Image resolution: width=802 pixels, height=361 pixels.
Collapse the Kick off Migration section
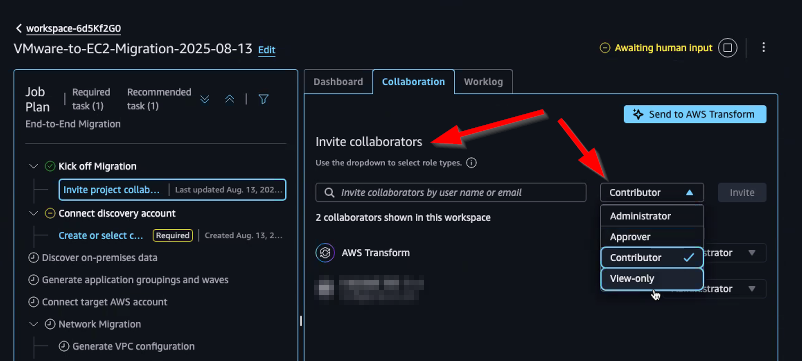coord(34,166)
